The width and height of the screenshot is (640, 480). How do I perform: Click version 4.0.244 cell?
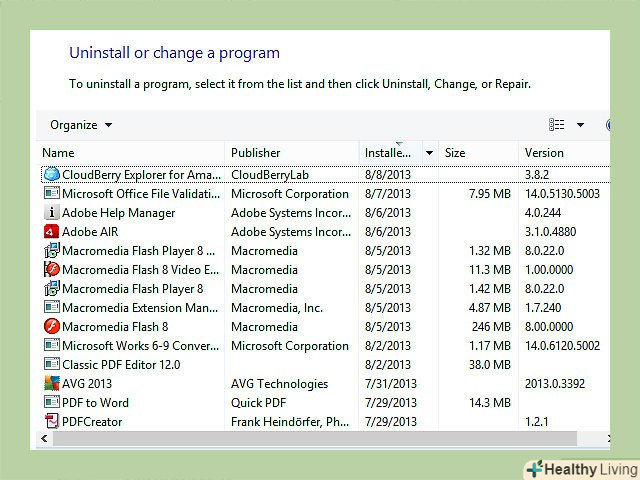(x=543, y=213)
